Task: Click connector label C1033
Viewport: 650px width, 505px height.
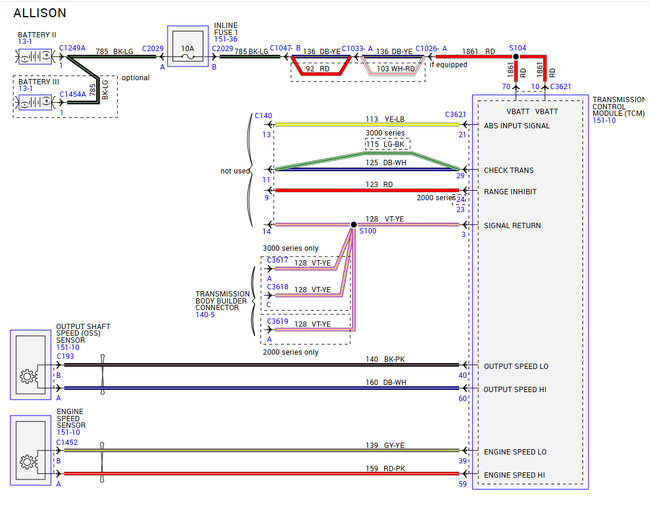Action: 352,49
